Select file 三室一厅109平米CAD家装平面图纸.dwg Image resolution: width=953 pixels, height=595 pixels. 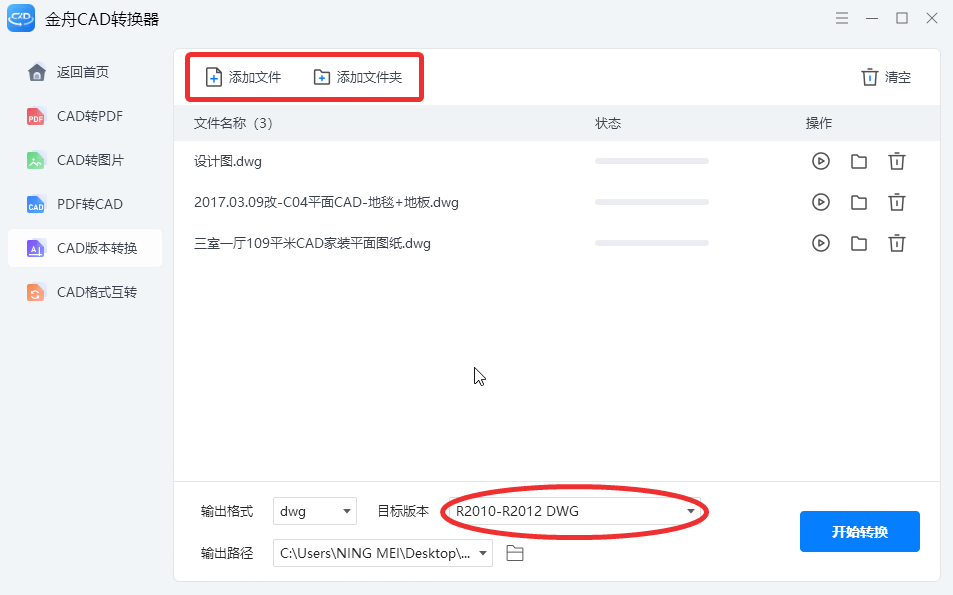coord(312,243)
